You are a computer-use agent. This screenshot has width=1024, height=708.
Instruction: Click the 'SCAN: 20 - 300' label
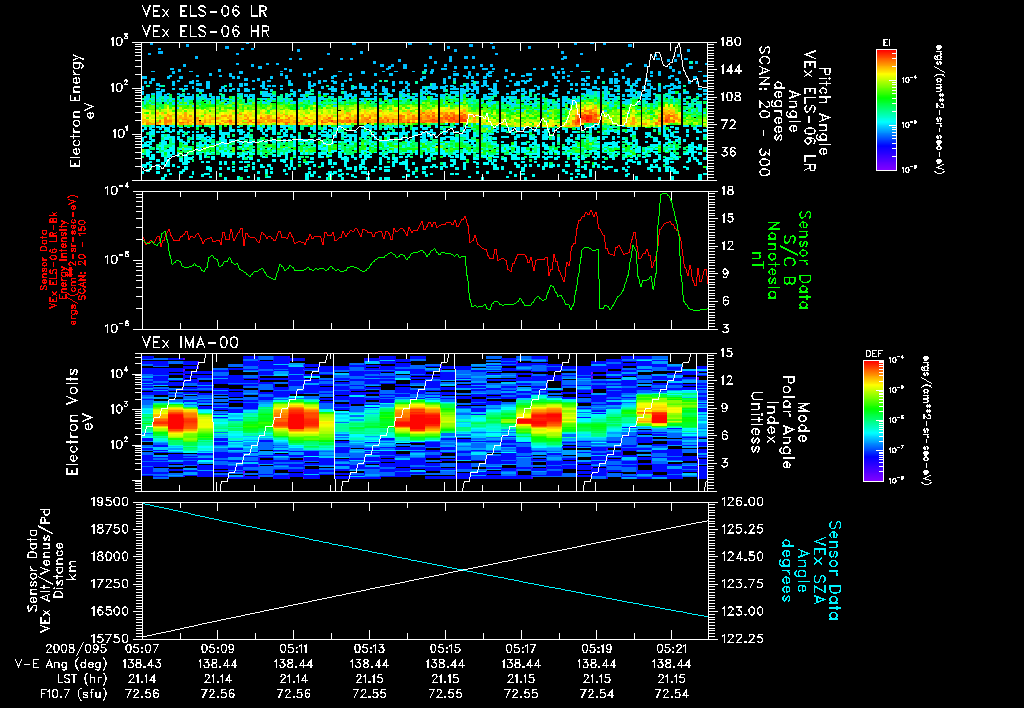tap(764, 111)
